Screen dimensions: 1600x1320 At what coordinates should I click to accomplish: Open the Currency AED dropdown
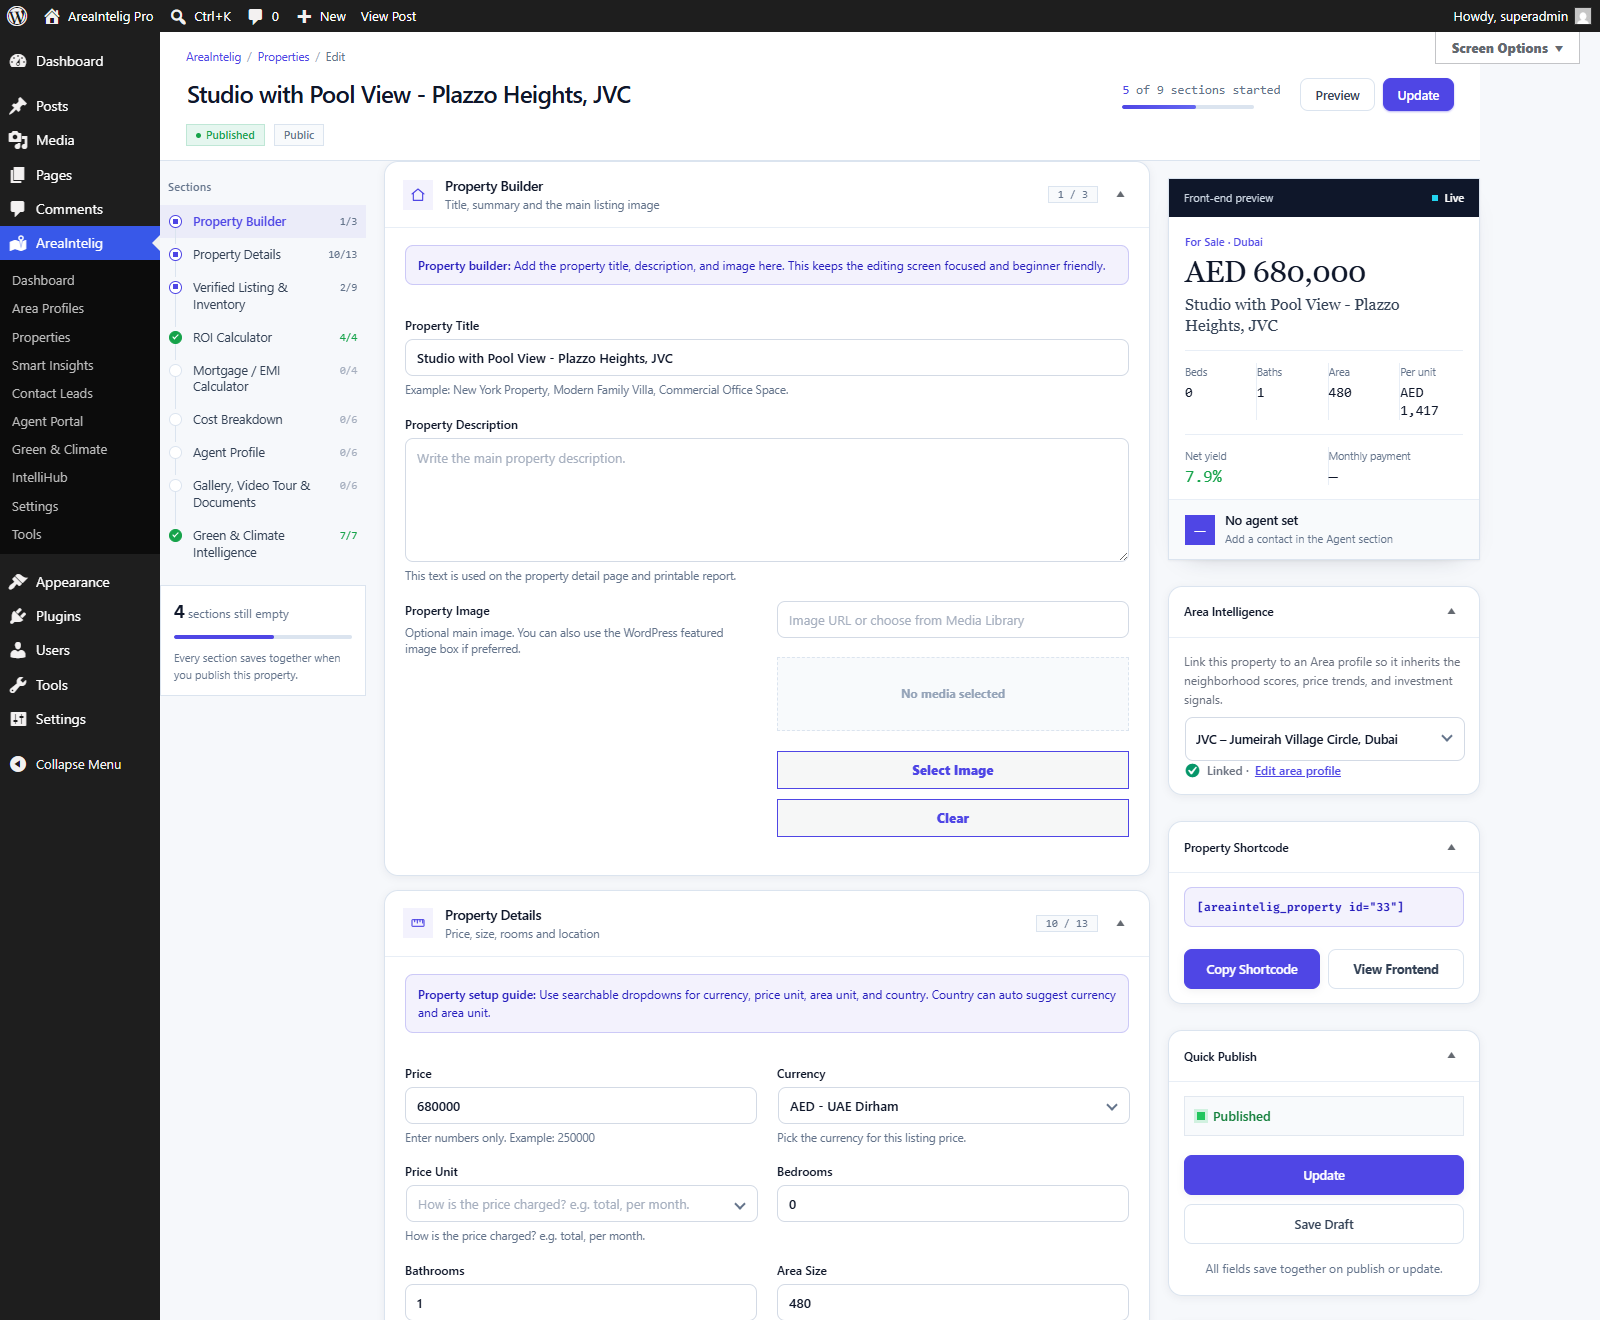(953, 1106)
